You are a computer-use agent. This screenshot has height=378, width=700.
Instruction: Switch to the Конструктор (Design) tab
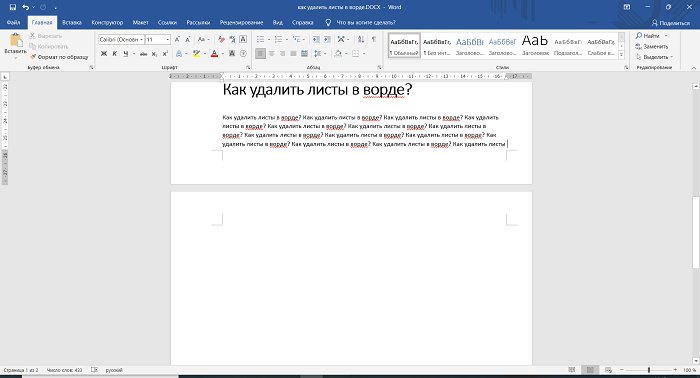coord(107,22)
